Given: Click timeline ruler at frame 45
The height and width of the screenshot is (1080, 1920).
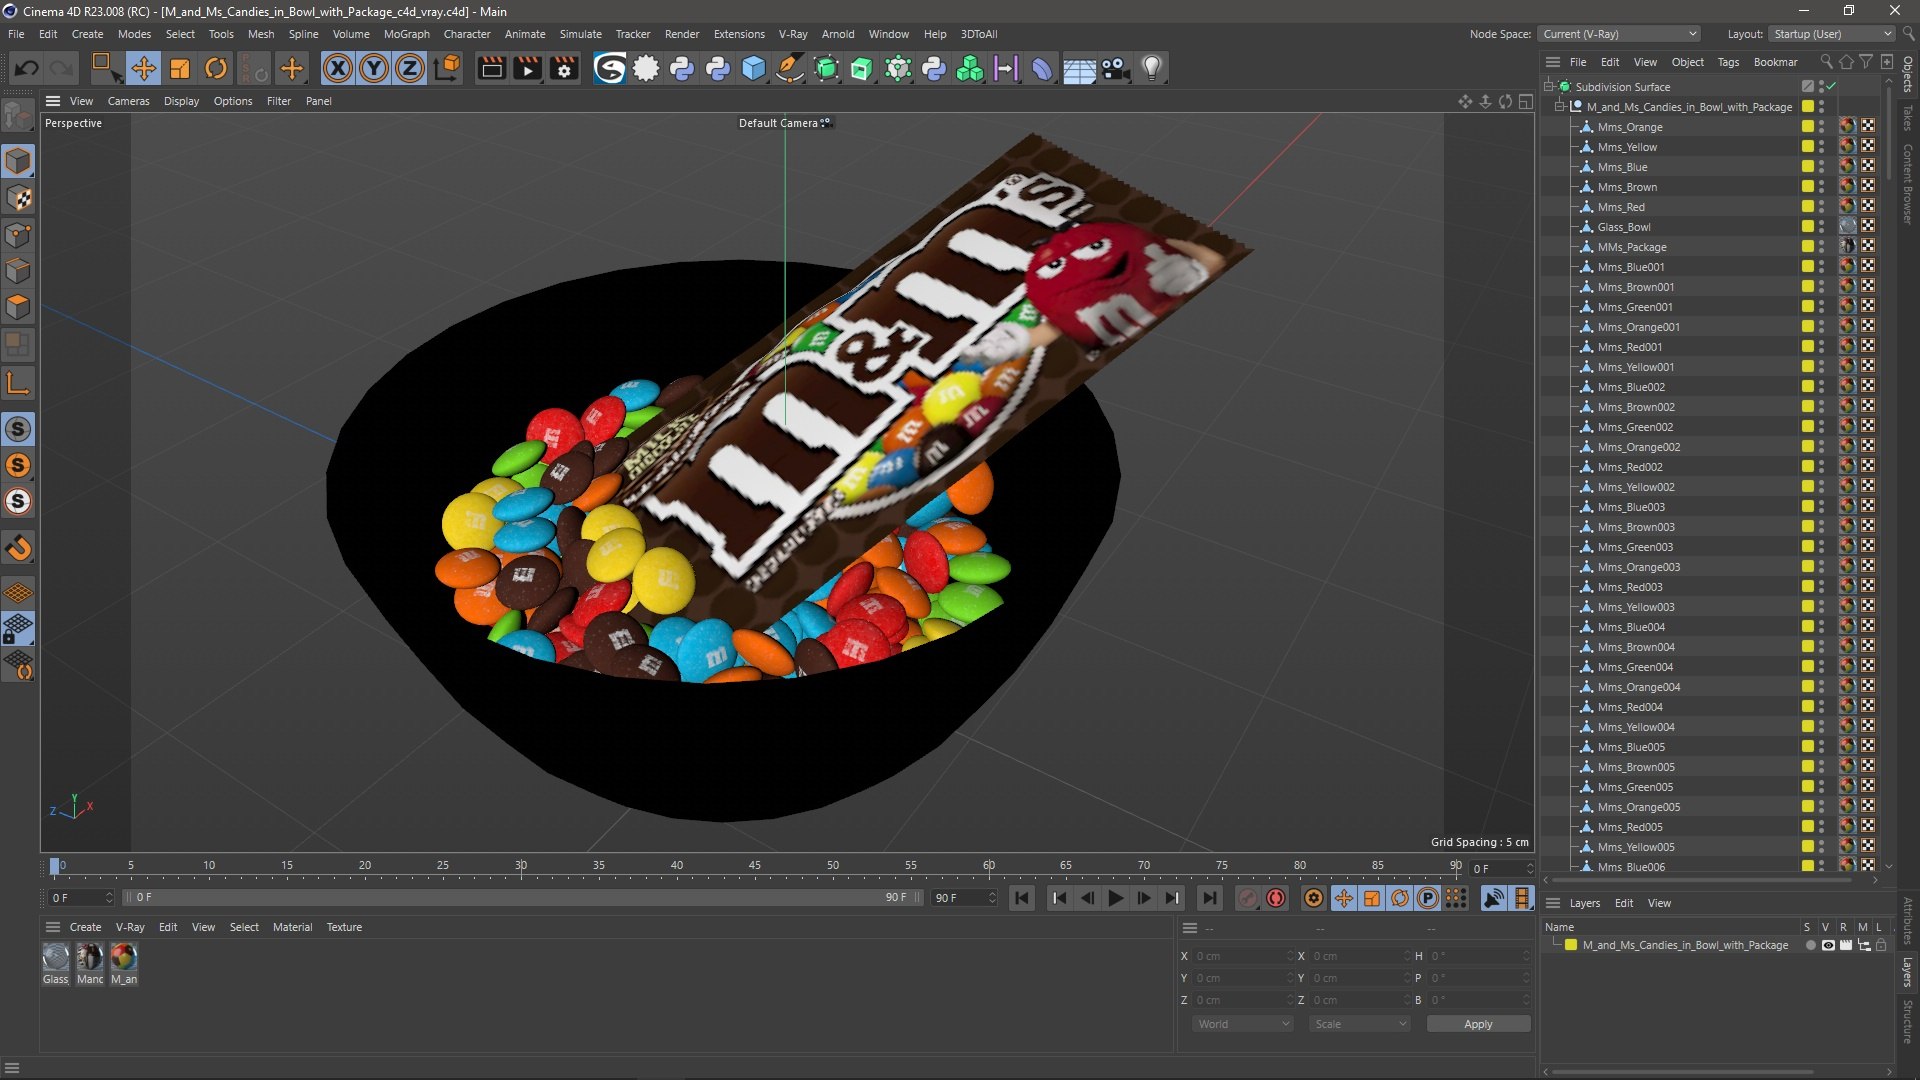Looking at the screenshot, I should (755, 866).
